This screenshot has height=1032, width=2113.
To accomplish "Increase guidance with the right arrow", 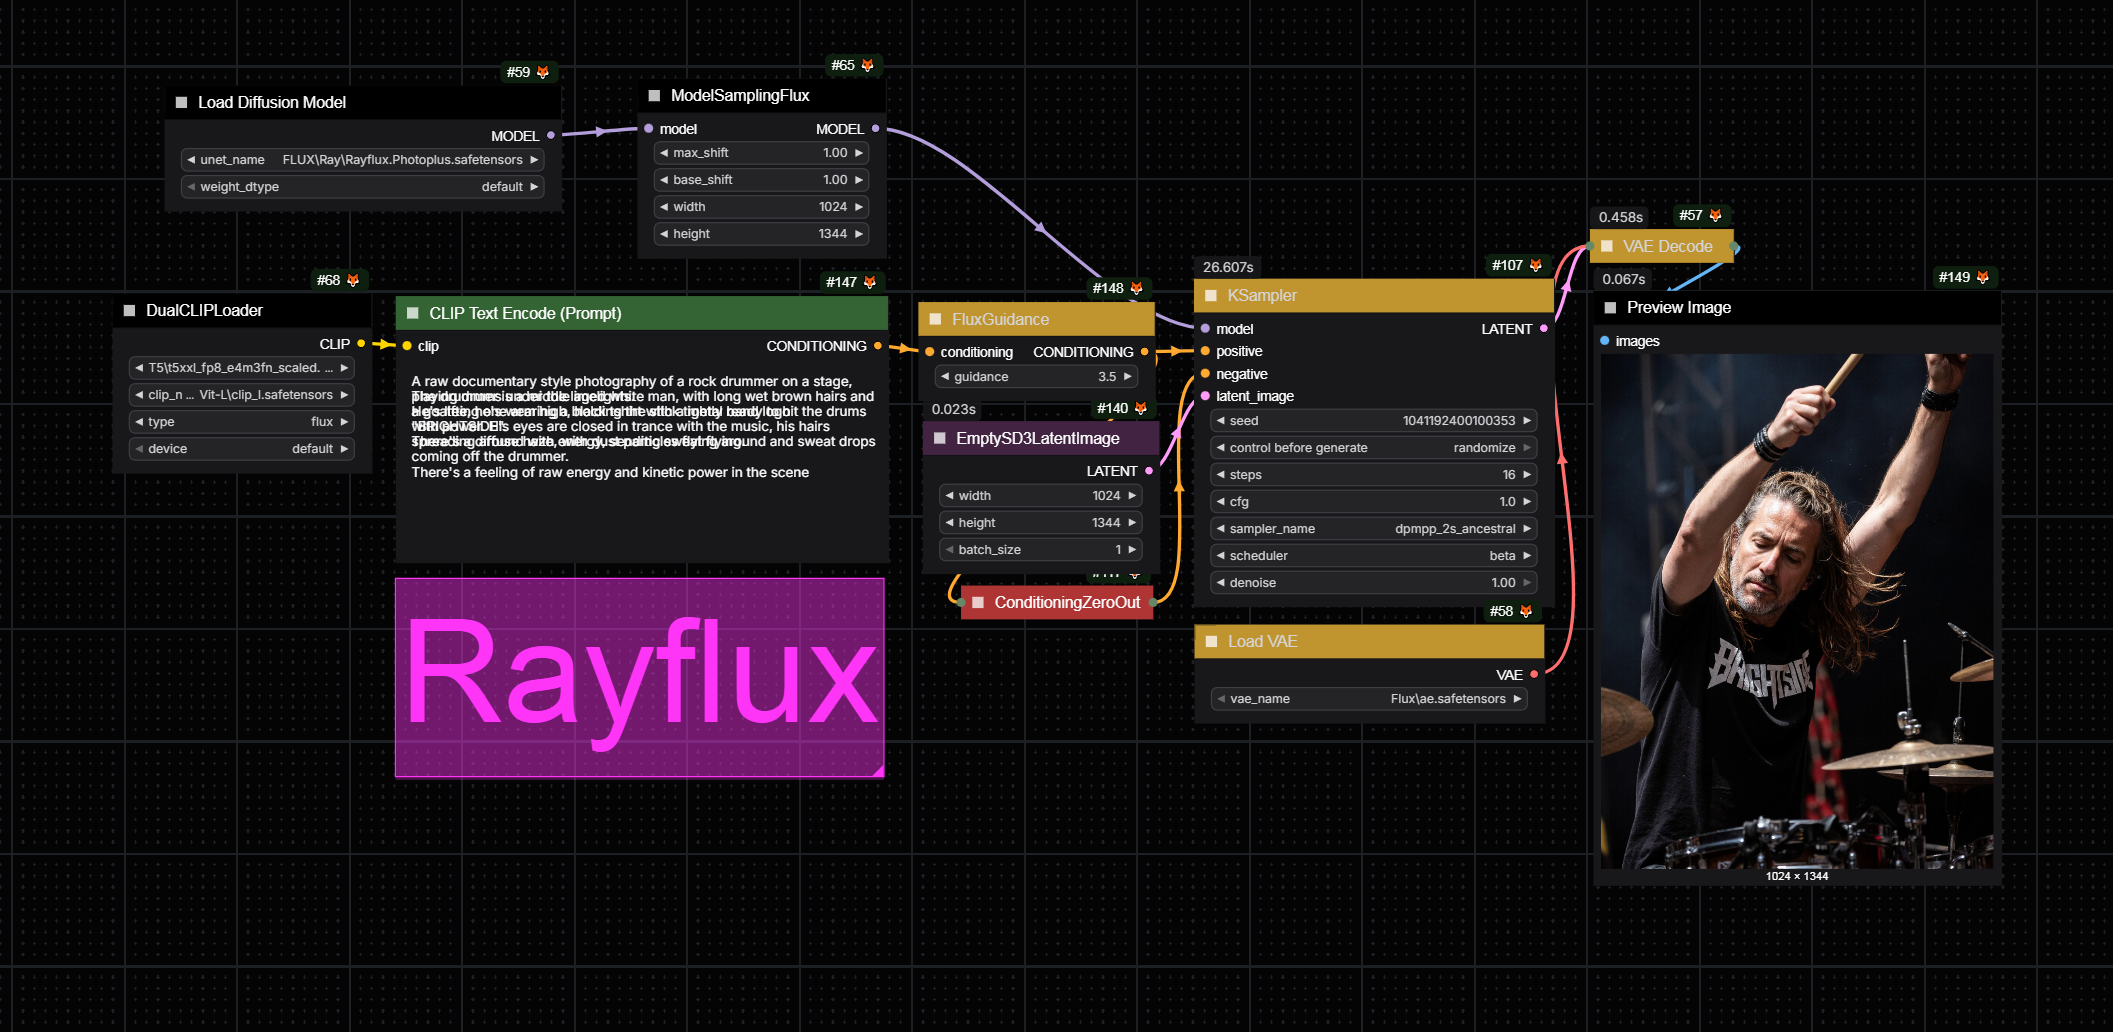I will [x=1128, y=376].
